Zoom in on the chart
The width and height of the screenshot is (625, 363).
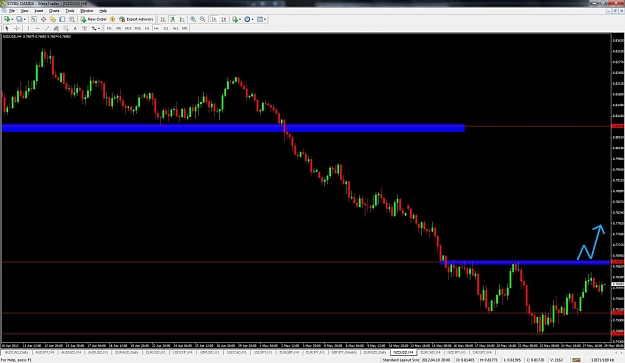[193, 19]
